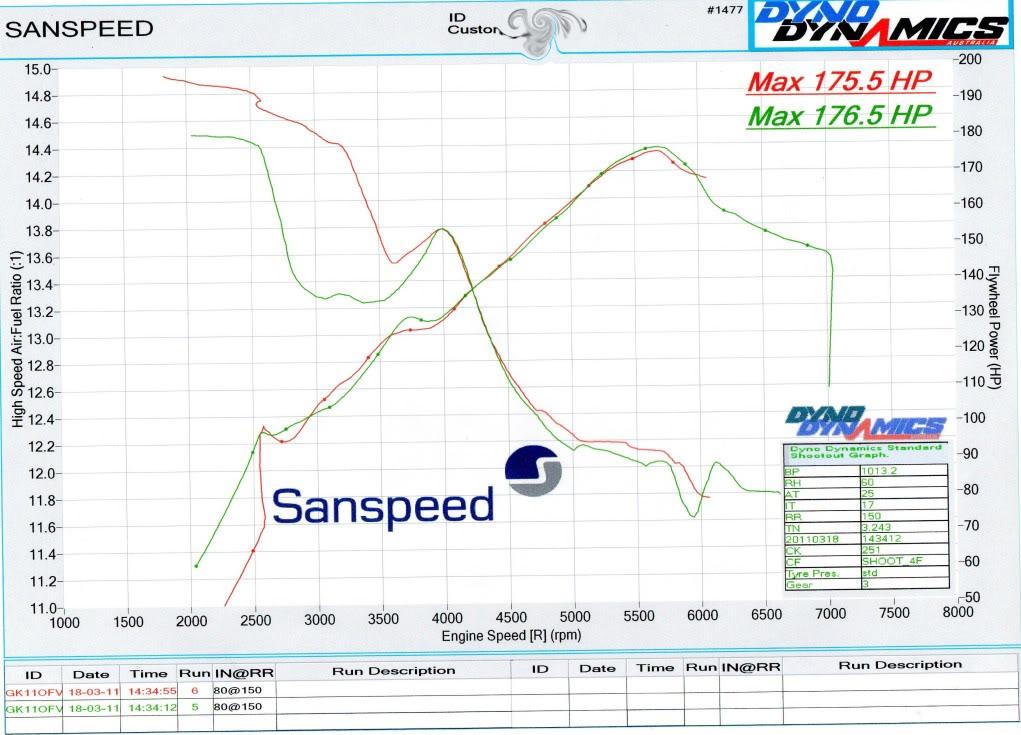
Task: Click the CF value SHOOT_4F
Action: pyautogui.click(x=892, y=561)
